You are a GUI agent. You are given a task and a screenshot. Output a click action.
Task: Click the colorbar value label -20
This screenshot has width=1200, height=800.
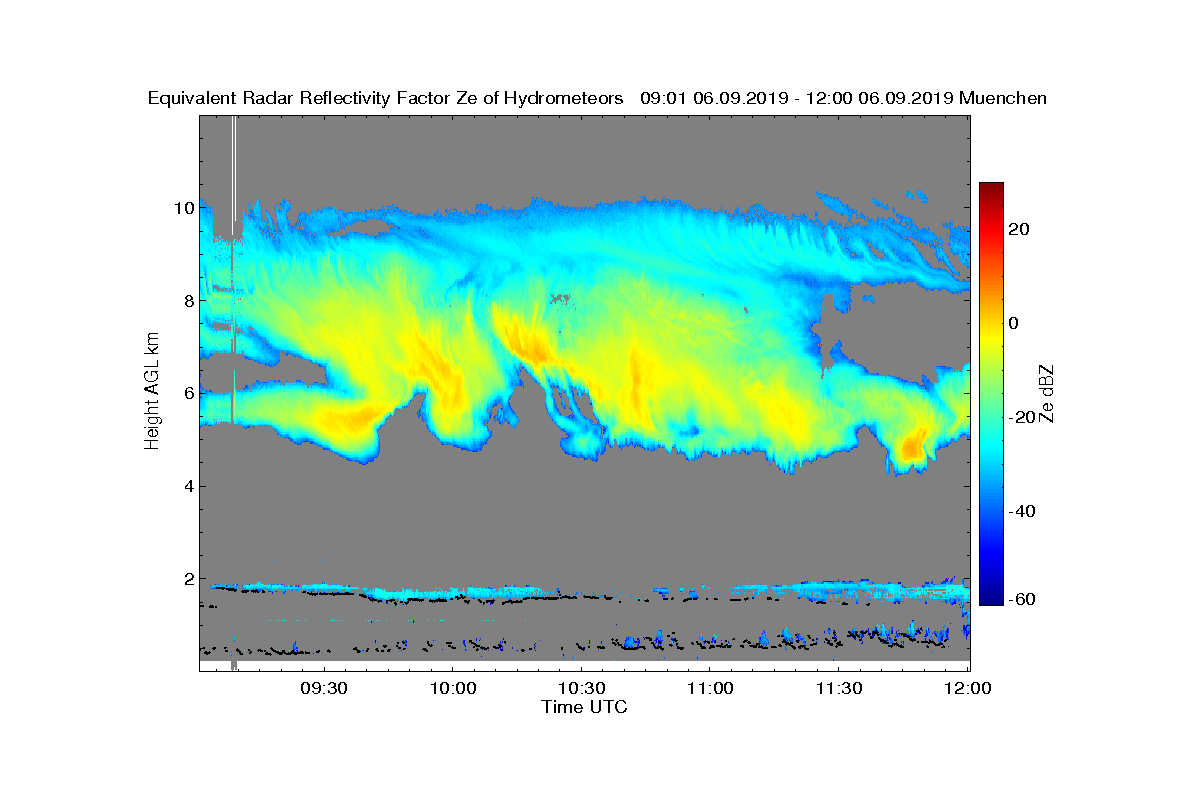click(1022, 417)
